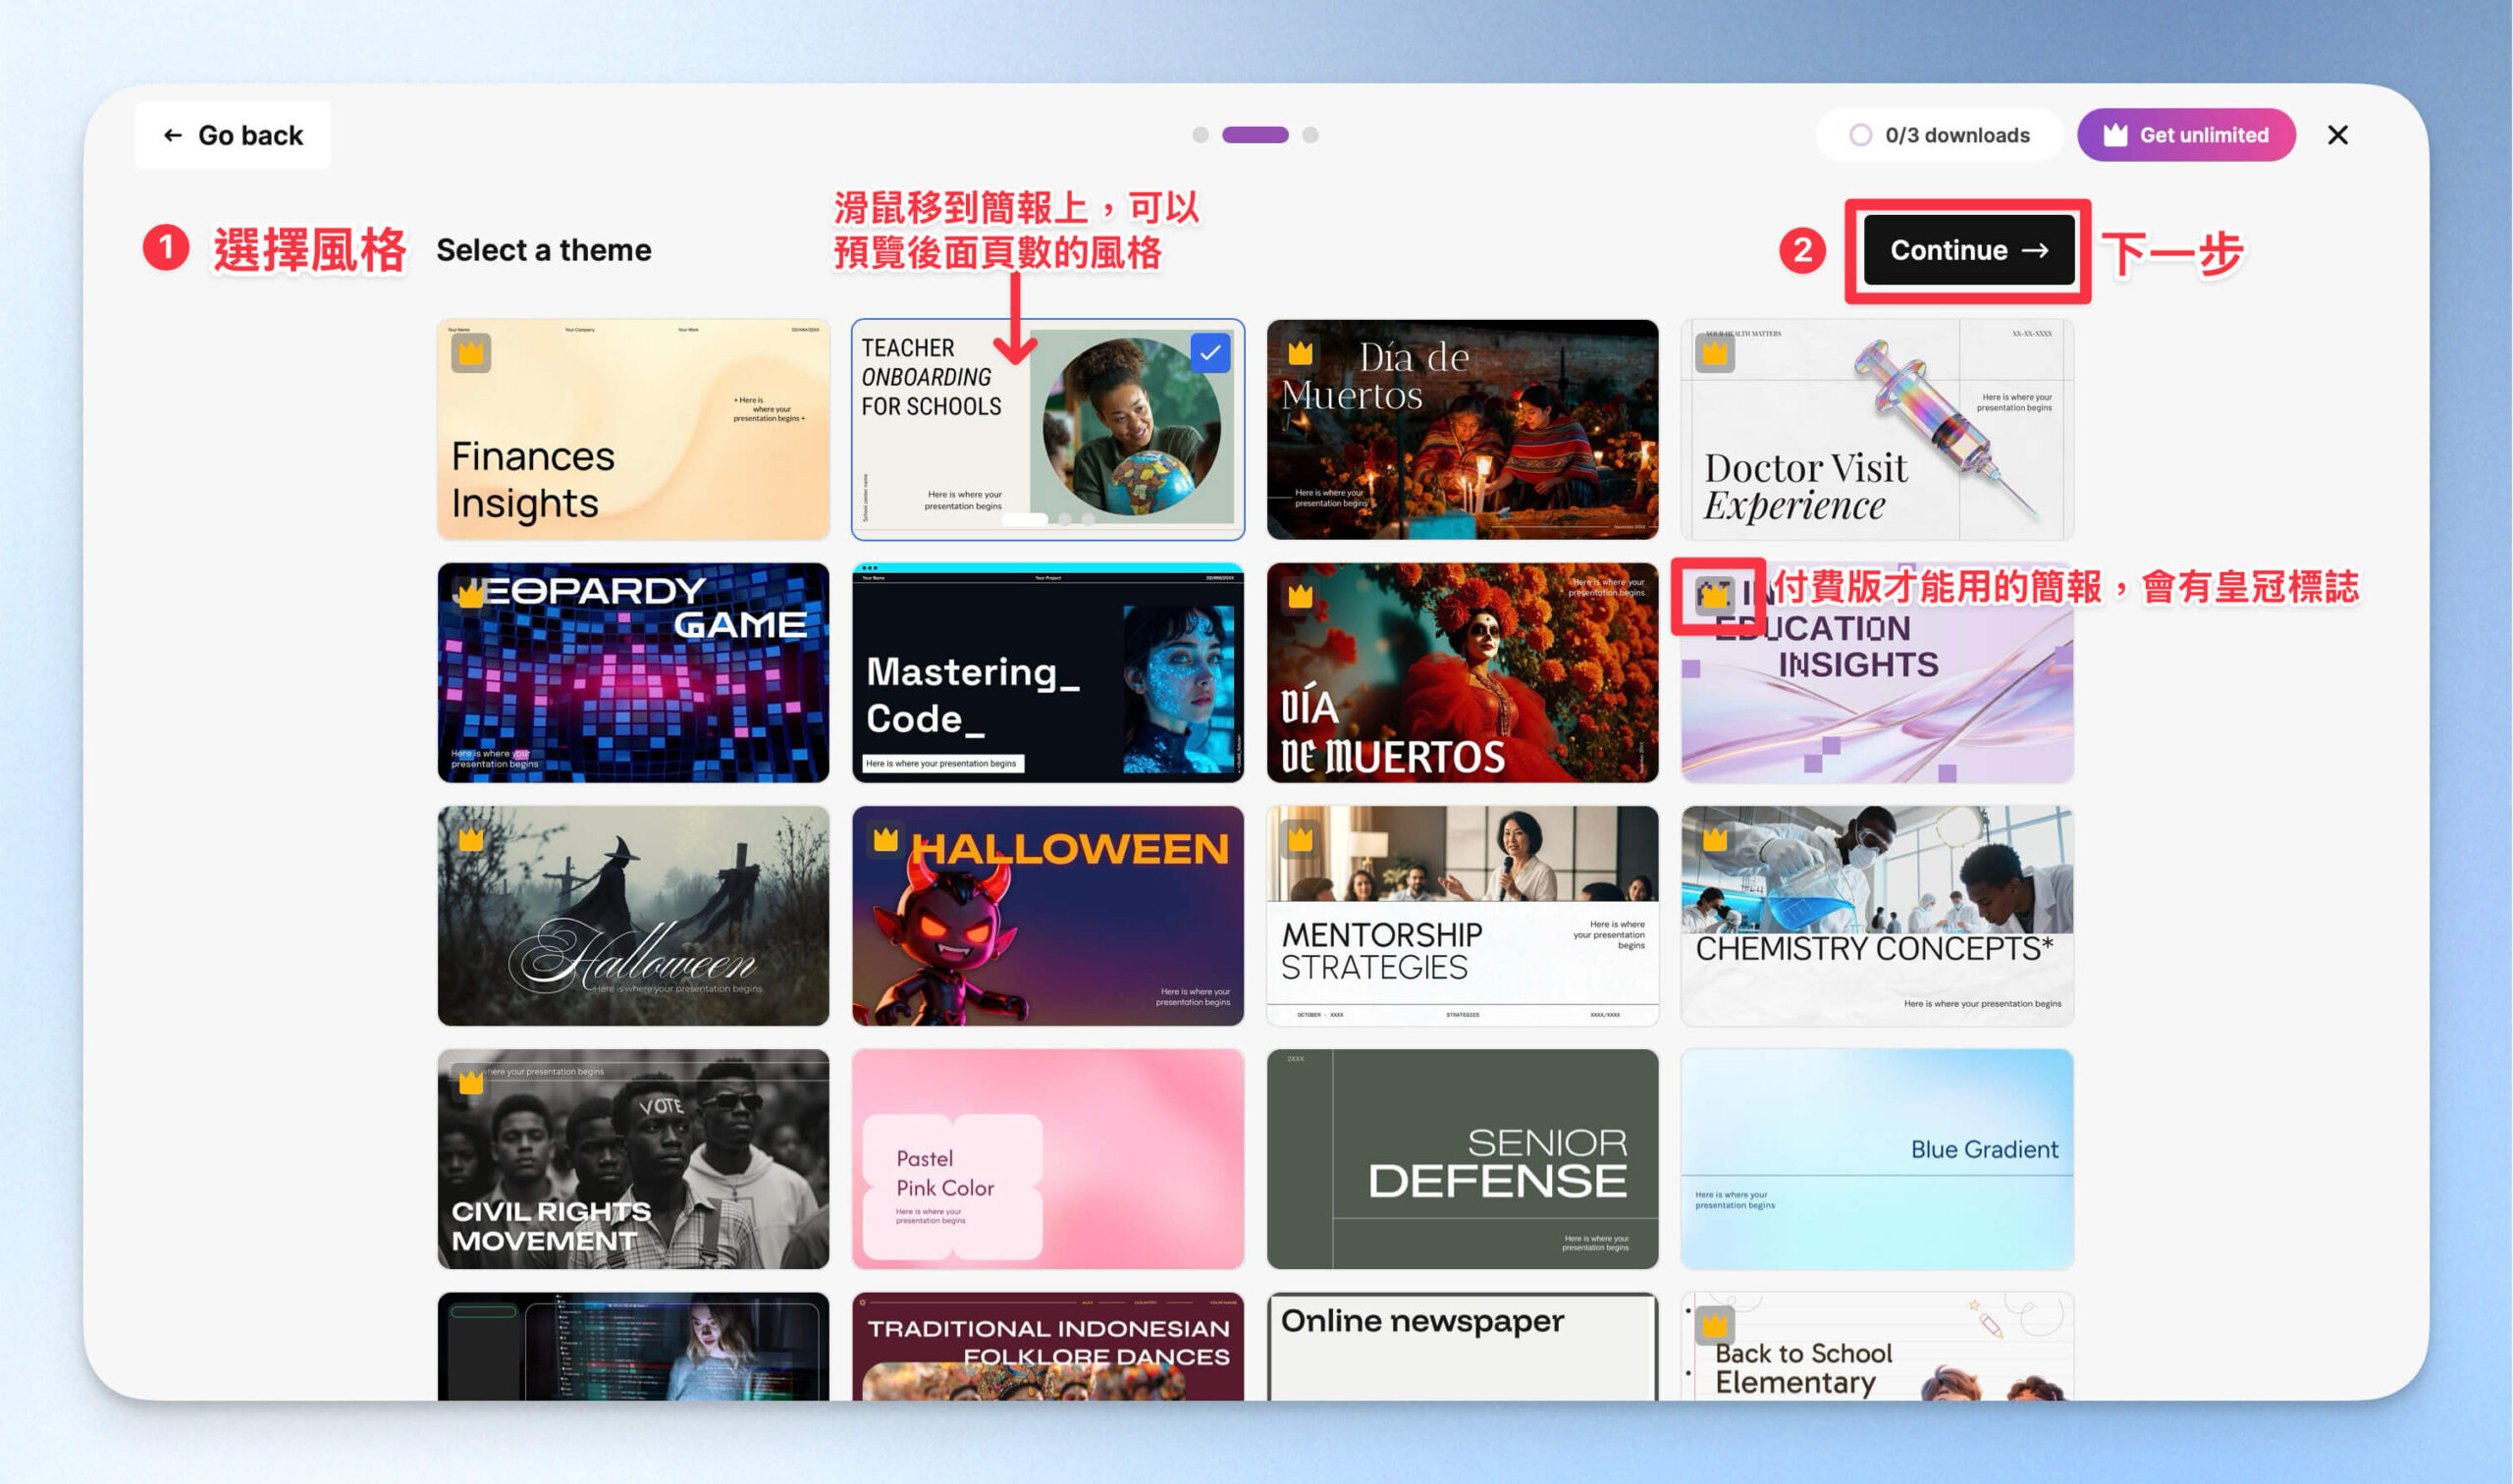This screenshot has height=1484, width=2513.
Task: Click the Get unlimited upgrade button
Action: (2186, 135)
